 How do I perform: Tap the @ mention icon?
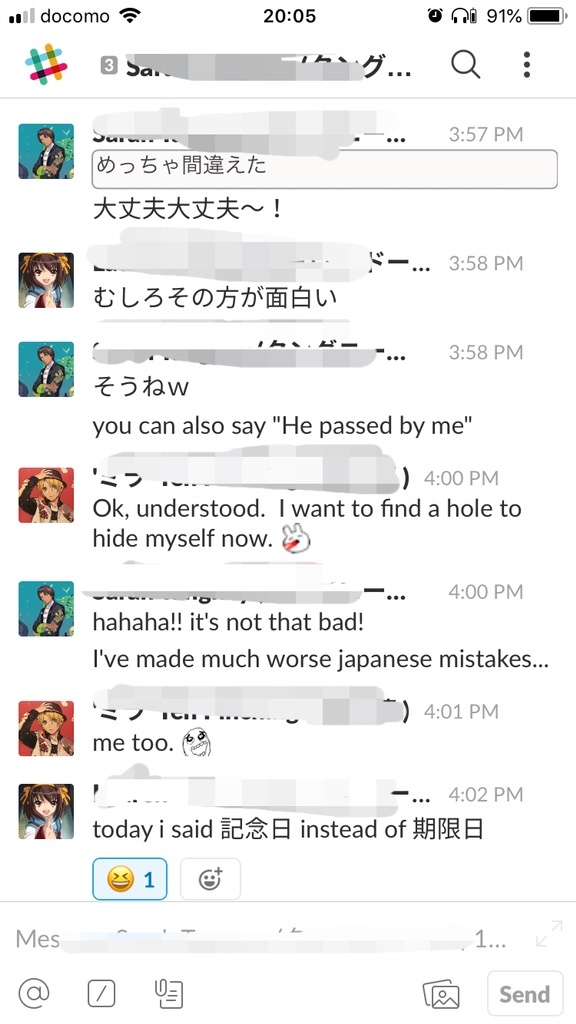point(34,993)
